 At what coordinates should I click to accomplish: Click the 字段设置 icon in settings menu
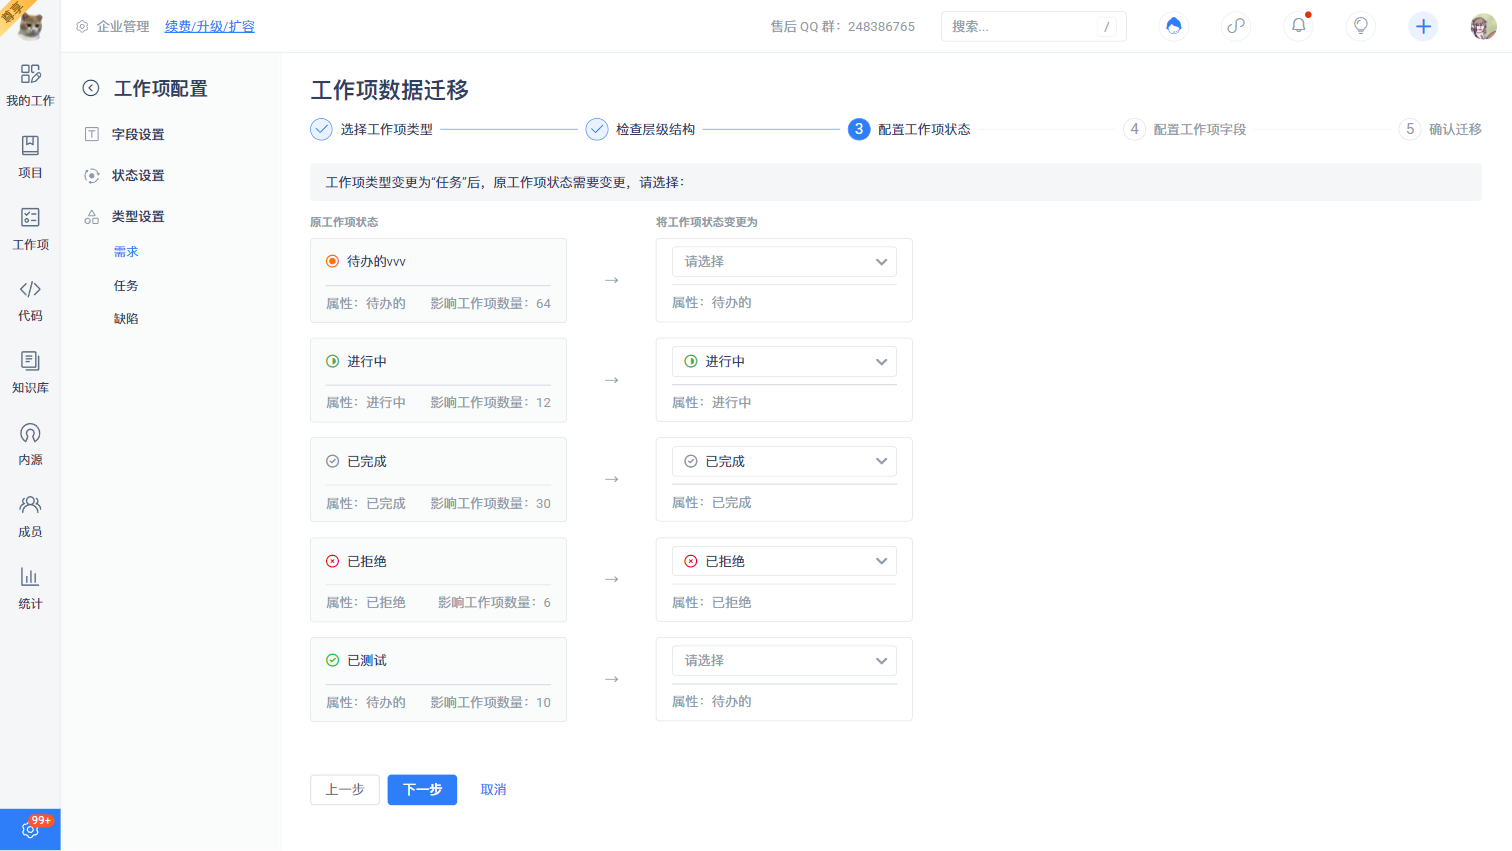[92, 134]
